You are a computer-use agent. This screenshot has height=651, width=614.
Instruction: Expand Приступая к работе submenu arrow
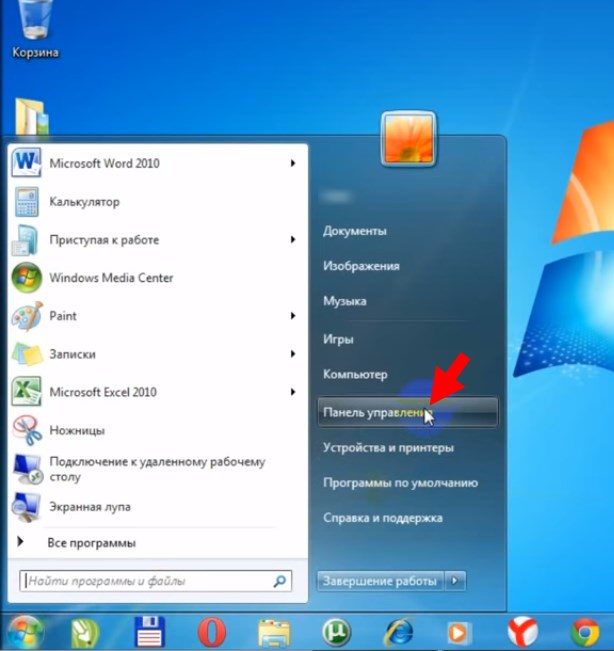click(x=293, y=240)
